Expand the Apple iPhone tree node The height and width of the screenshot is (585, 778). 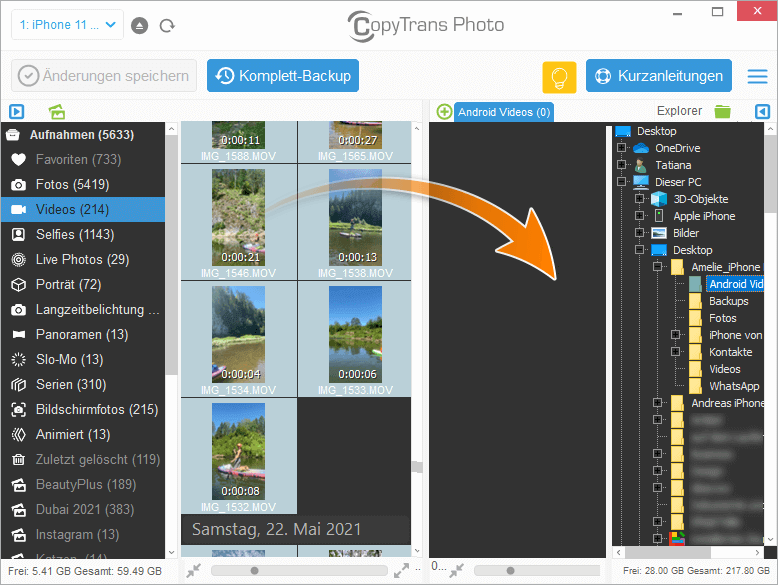pyautogui.click(x=639, y=216)
